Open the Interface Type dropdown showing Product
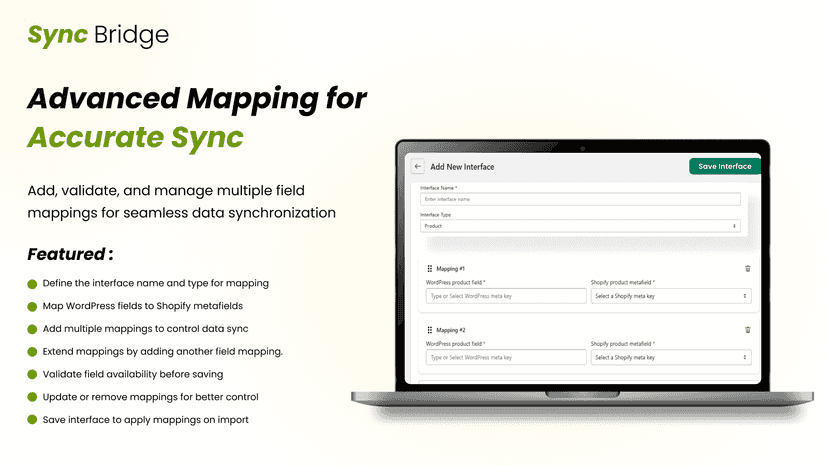 (580, 226)
